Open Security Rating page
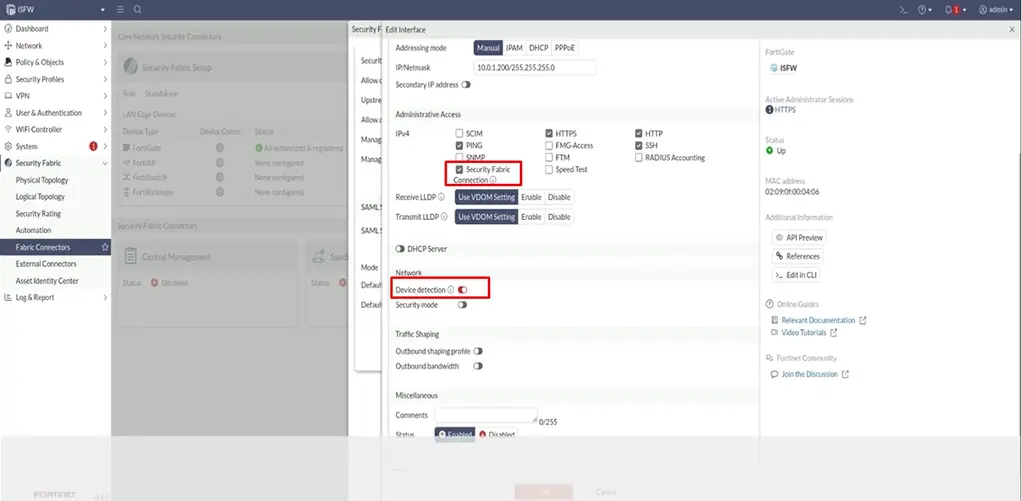The height and width of the screenshot is (501, 1022). tap(38, 214)
